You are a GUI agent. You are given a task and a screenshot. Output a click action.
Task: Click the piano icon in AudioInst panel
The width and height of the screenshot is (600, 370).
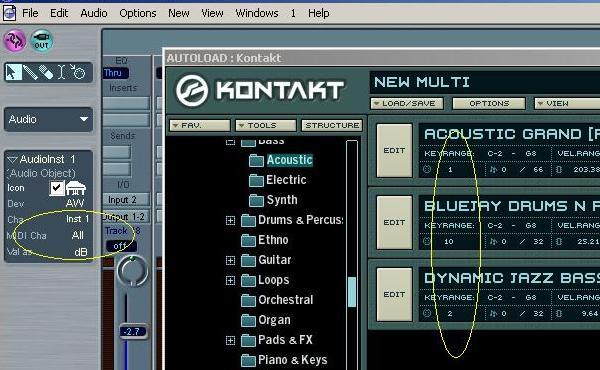(x=76, y=188)
